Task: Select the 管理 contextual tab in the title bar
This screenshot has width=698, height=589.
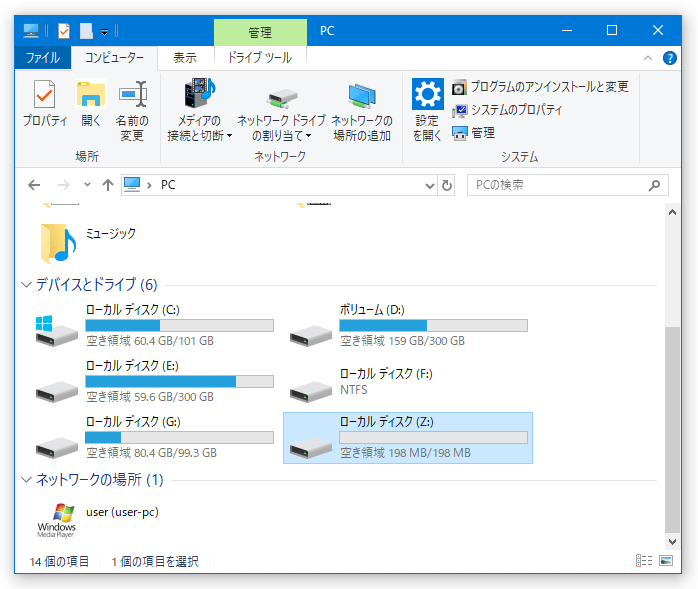Action: [260, 32]
